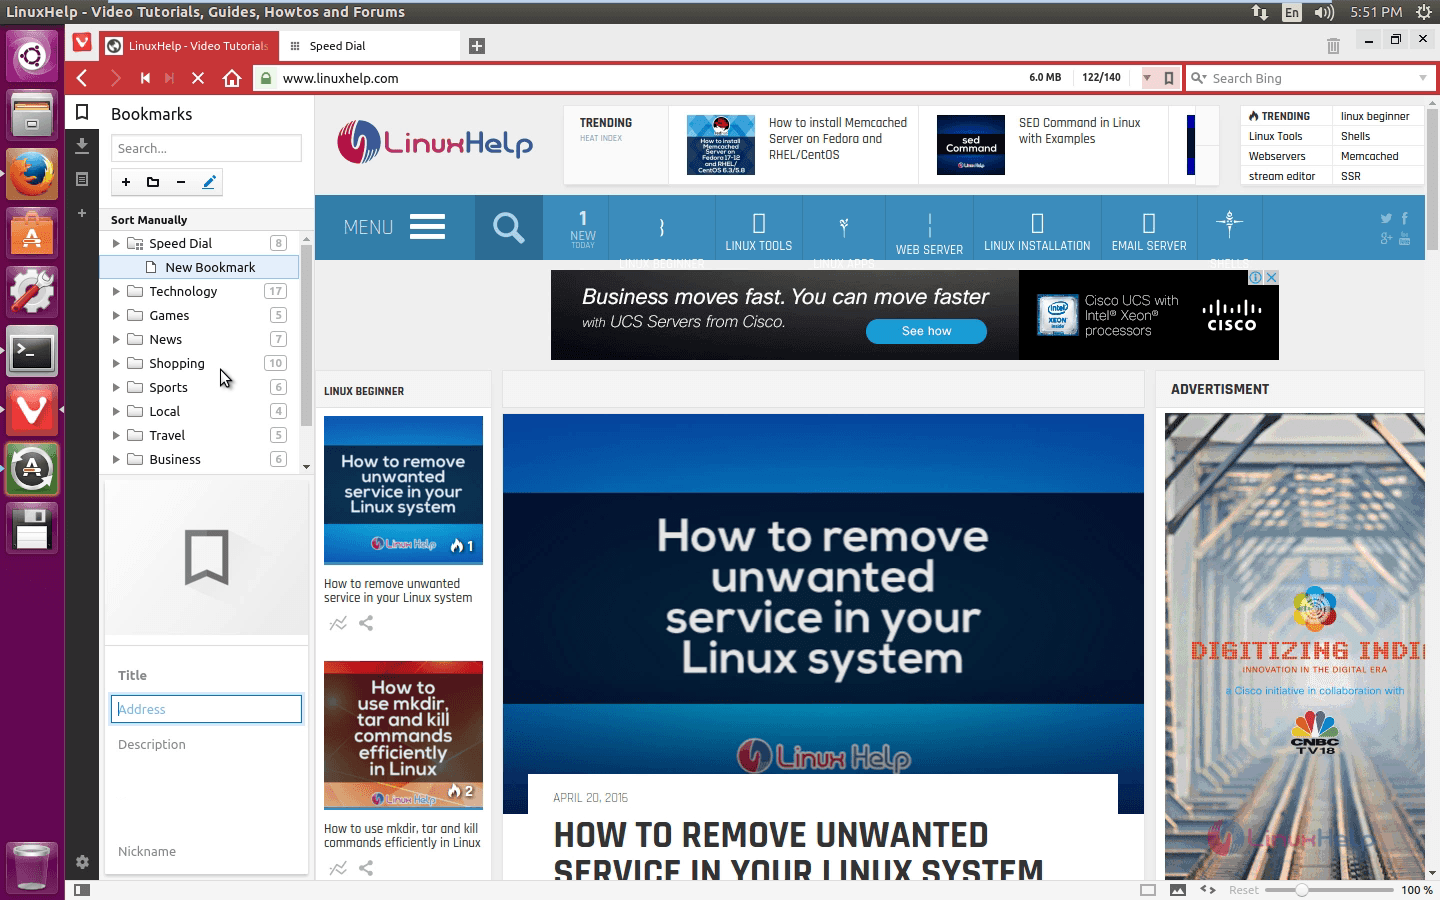
Task: Open the new tab plus button
Action: (x=477, y=46)
